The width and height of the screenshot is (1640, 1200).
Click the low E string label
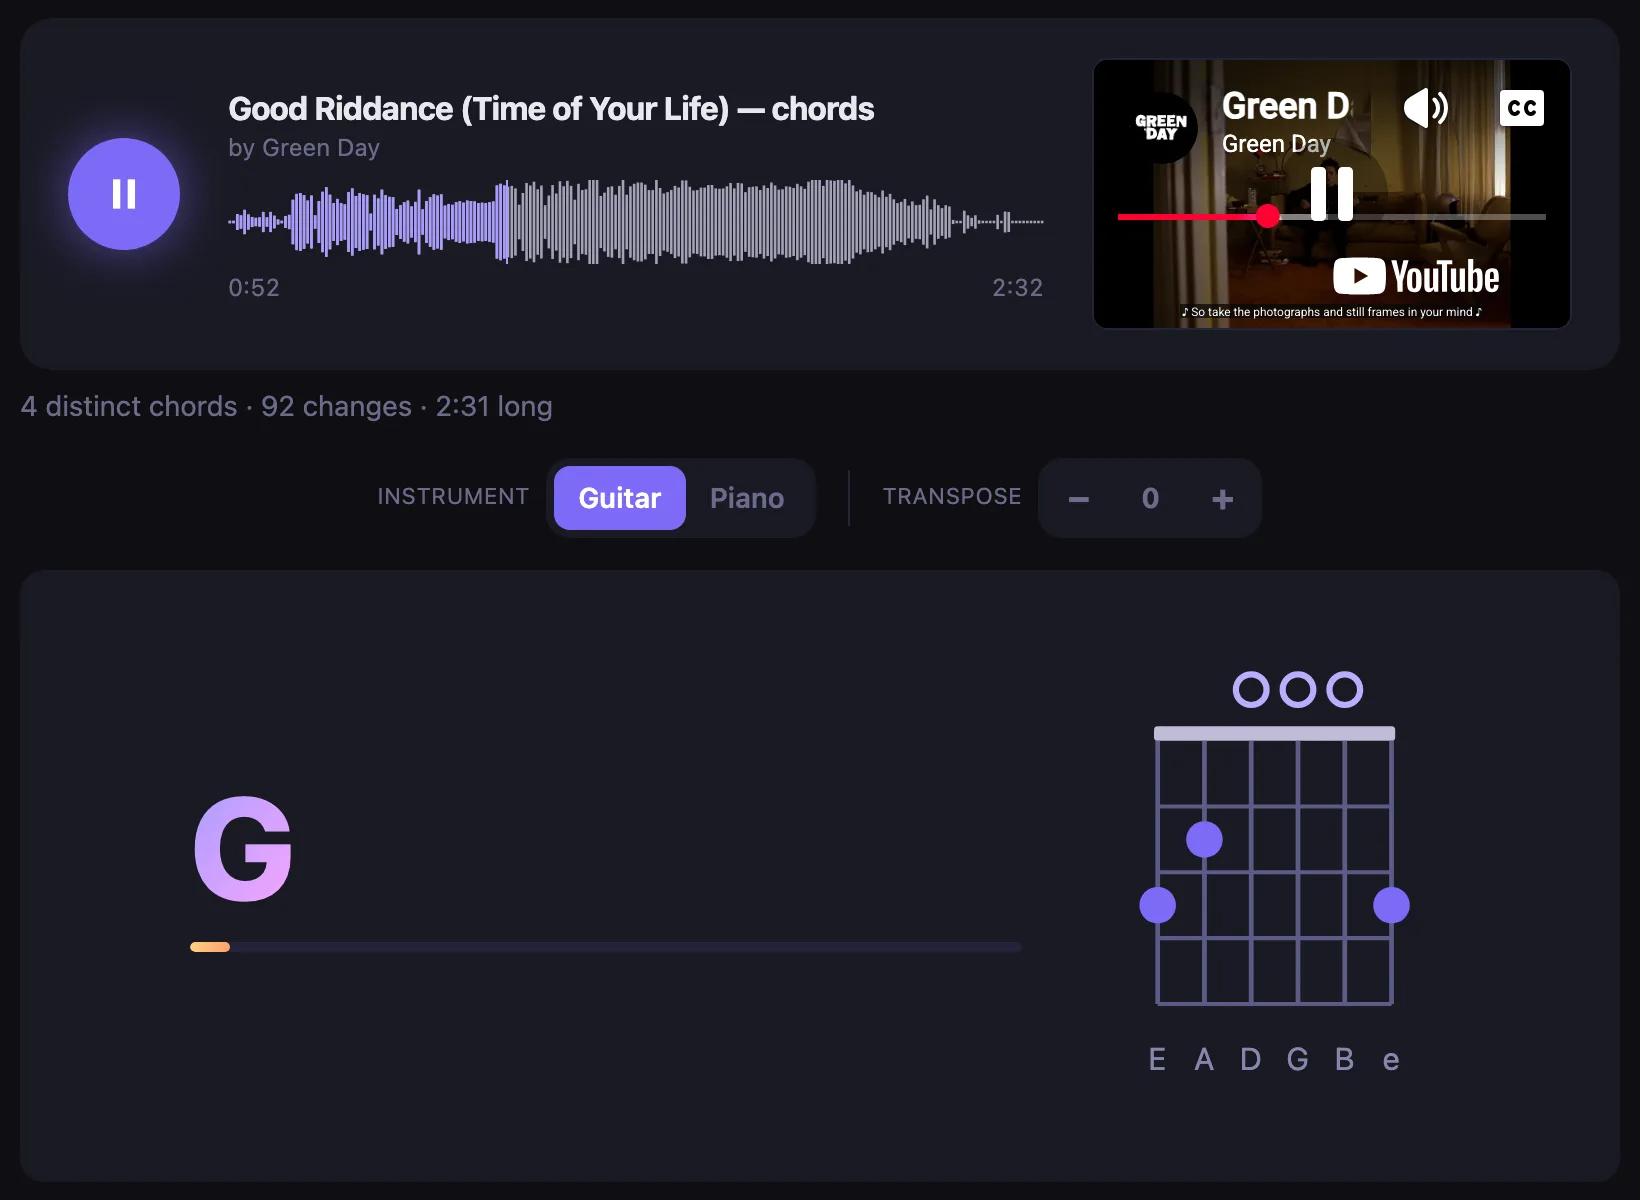click(1157, 1060)
